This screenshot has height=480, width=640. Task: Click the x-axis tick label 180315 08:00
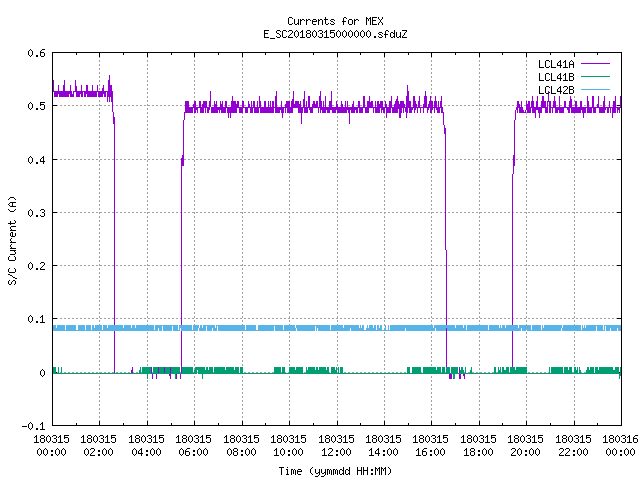click(241, 445)
